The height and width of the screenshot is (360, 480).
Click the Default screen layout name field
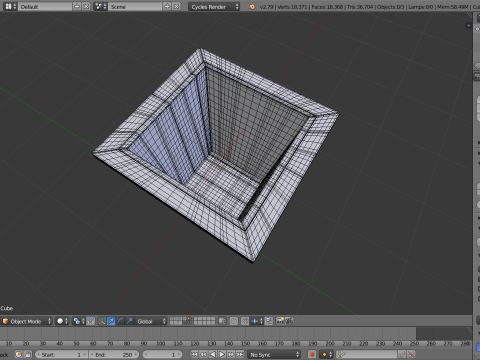coord(45,6)
